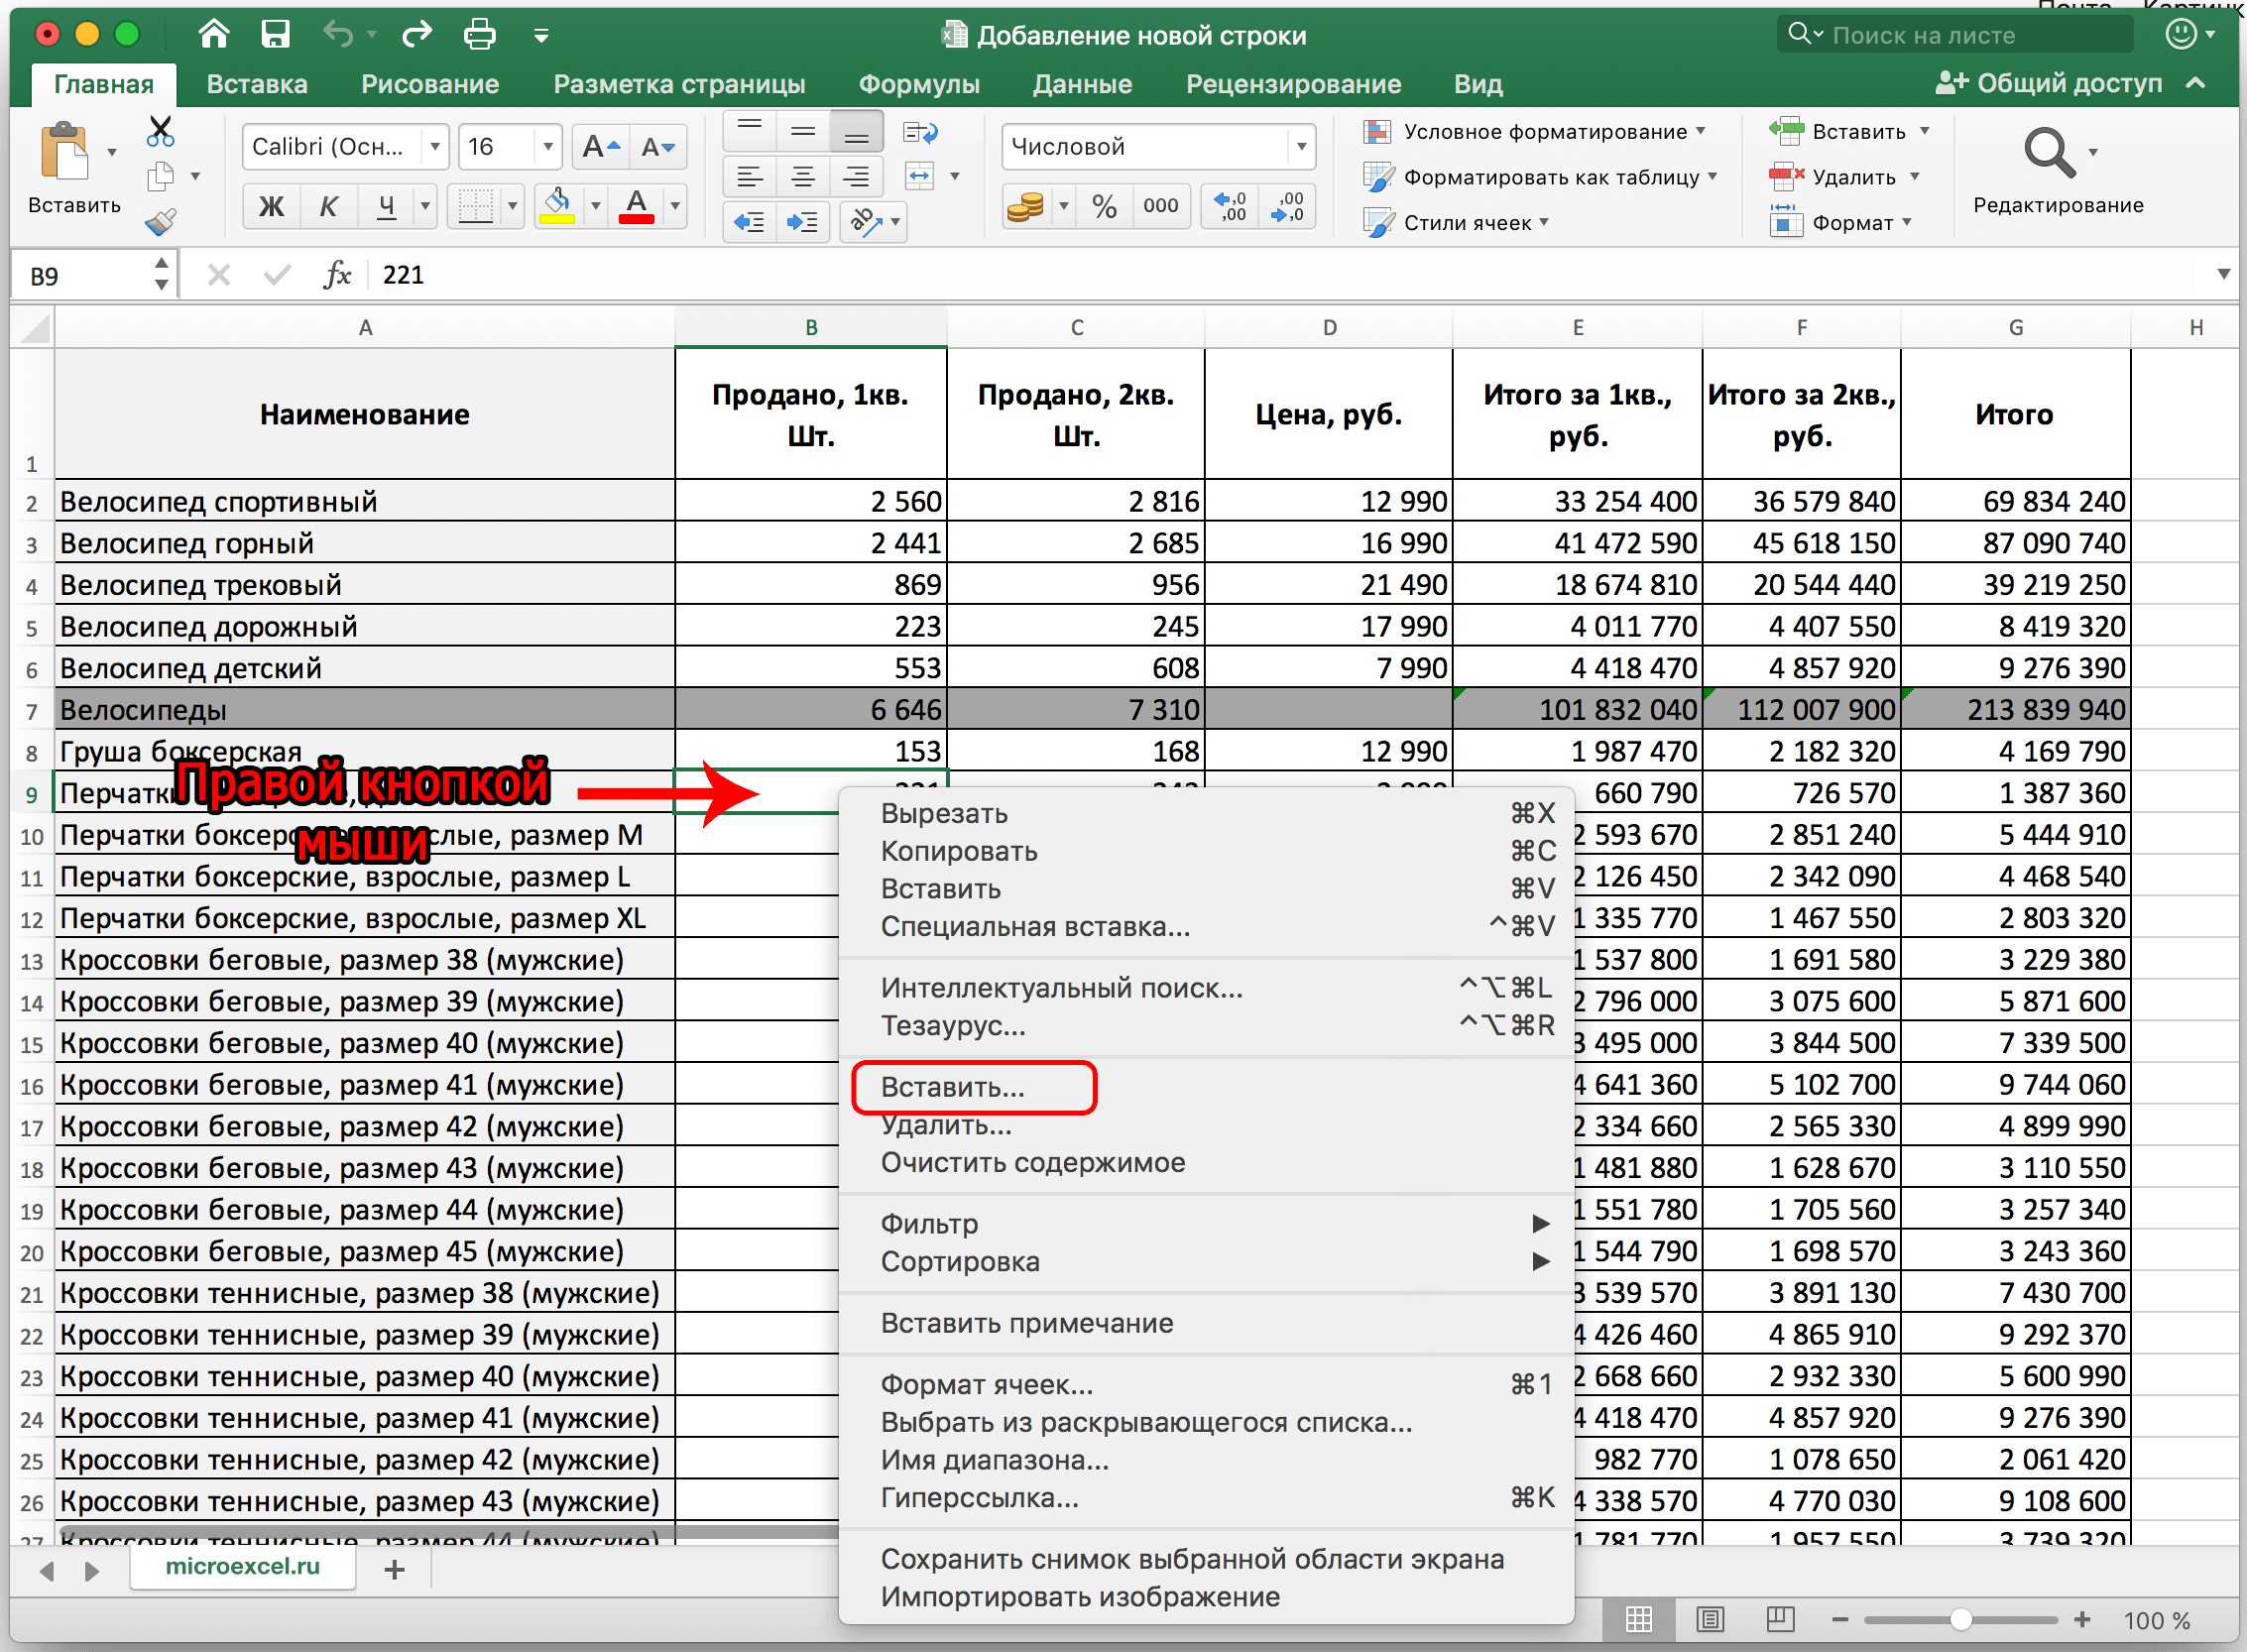The image size is (2247, 1652).
Task: Click the Общий доступ share button
Action: (x=2050, y=83)
